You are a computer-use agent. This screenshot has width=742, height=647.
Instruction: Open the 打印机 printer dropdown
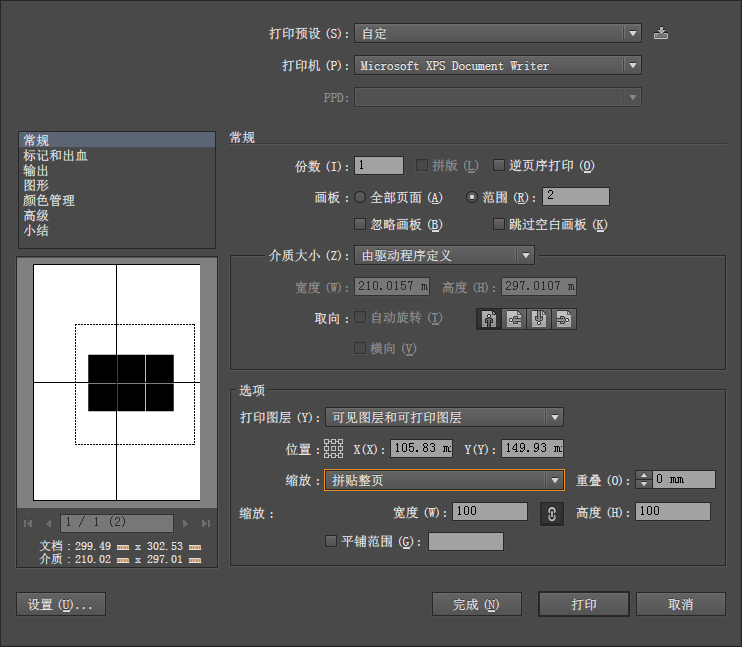497,66
